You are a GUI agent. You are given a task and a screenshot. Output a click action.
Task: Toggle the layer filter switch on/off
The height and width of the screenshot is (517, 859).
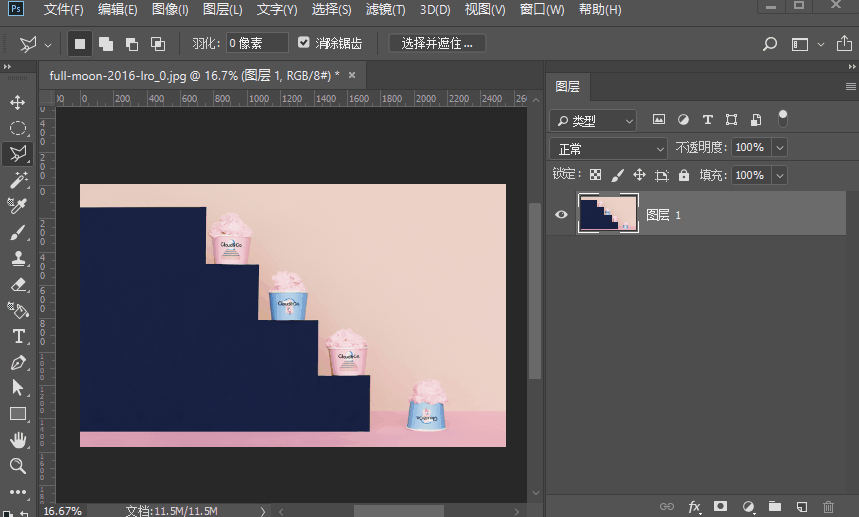click(x=783, y=117)
